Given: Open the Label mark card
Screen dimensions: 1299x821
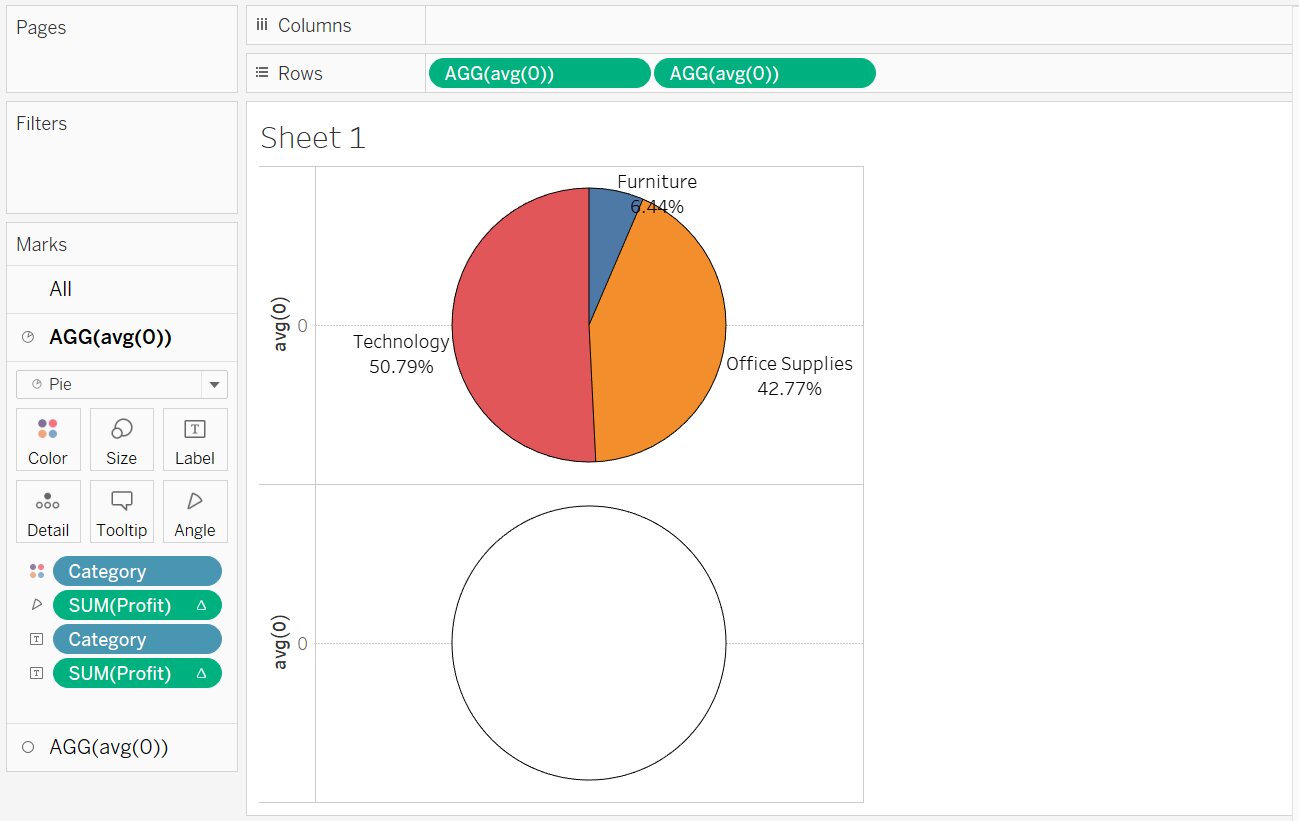Looking at the screenshot, I should 195,439.
